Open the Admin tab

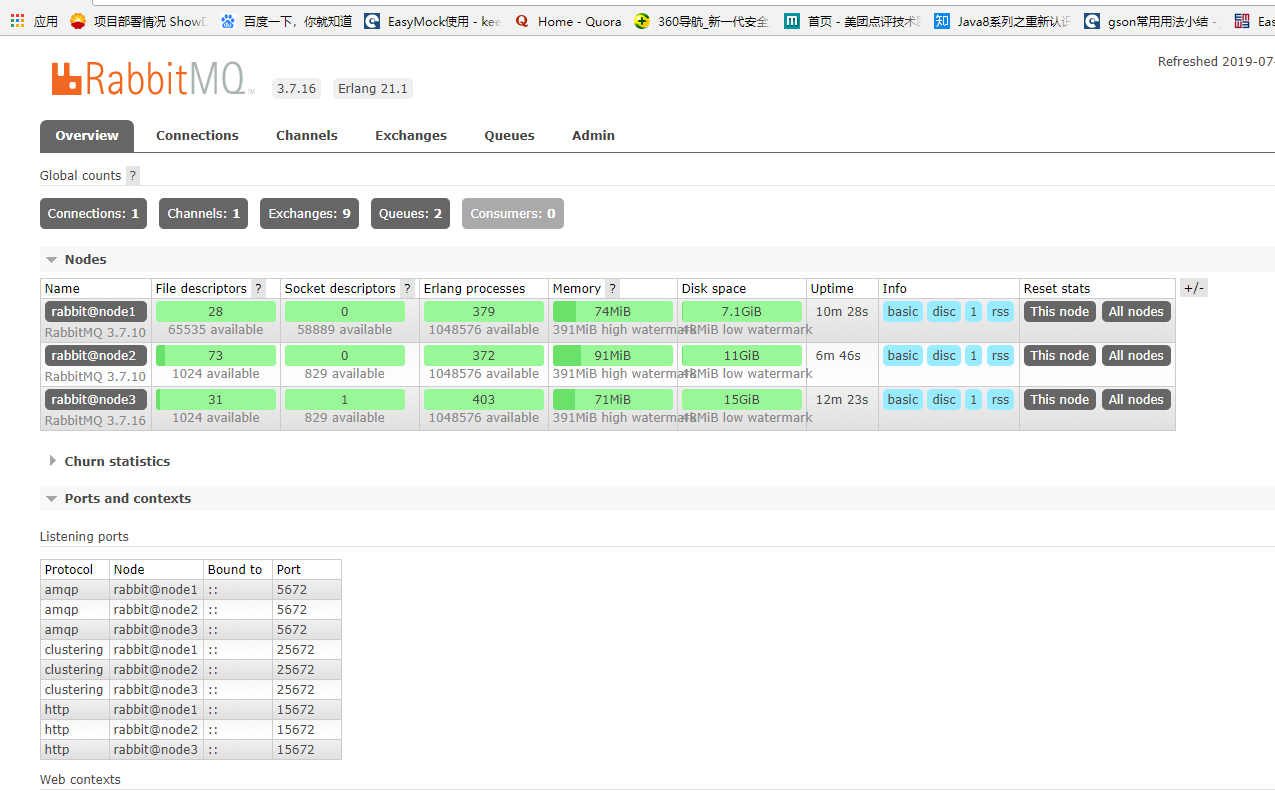[x=593, y=136]
